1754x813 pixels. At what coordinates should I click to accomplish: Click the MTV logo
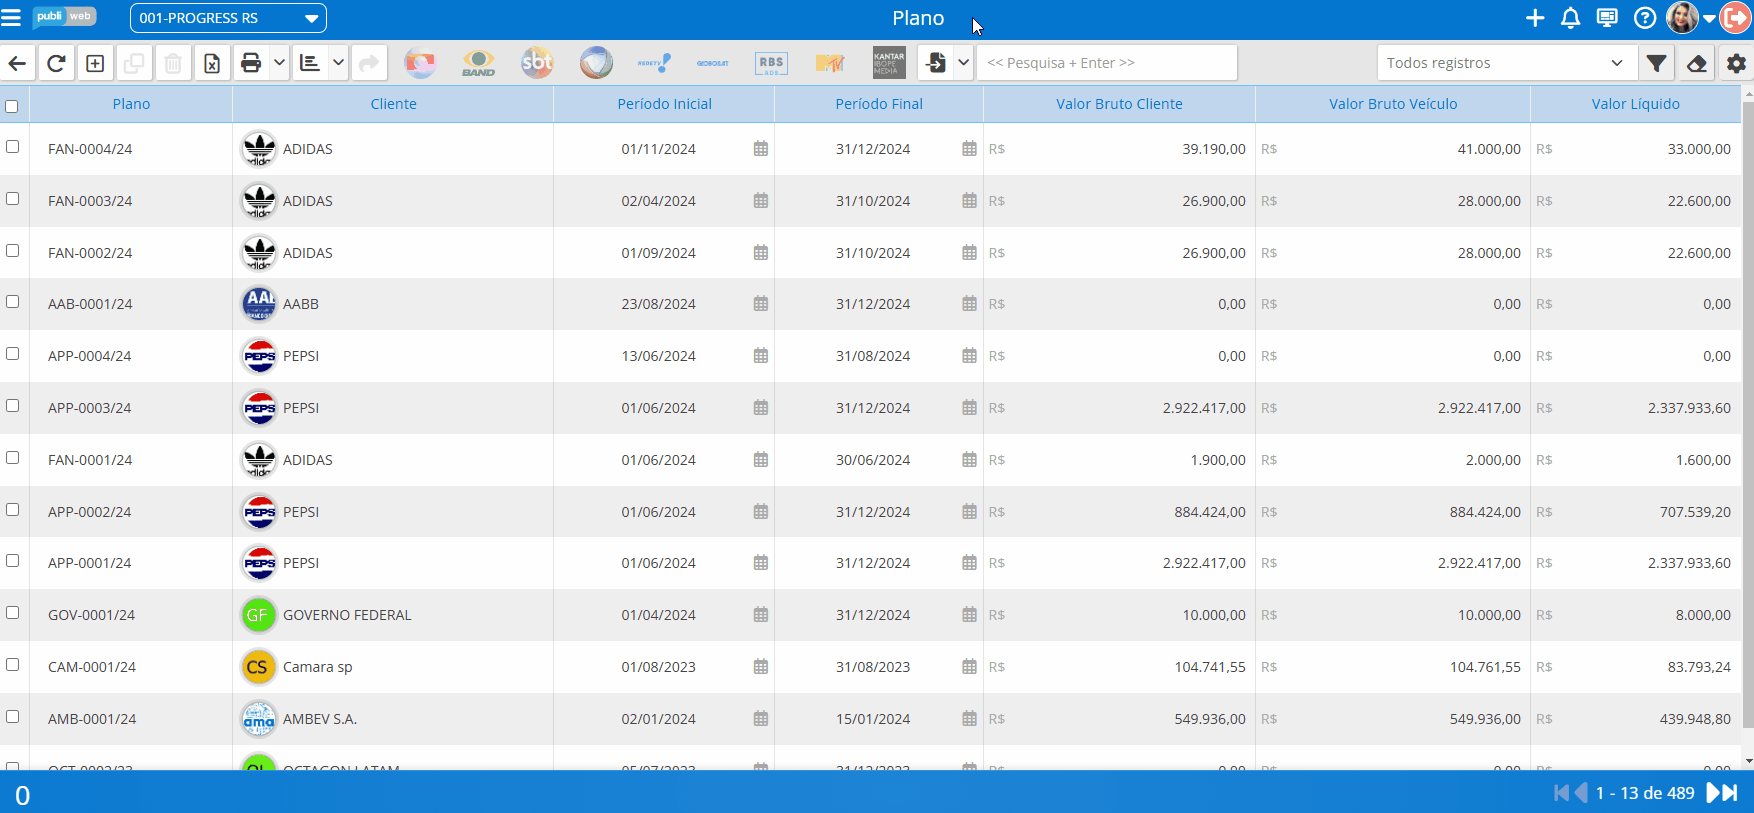(x=830, y=63)
